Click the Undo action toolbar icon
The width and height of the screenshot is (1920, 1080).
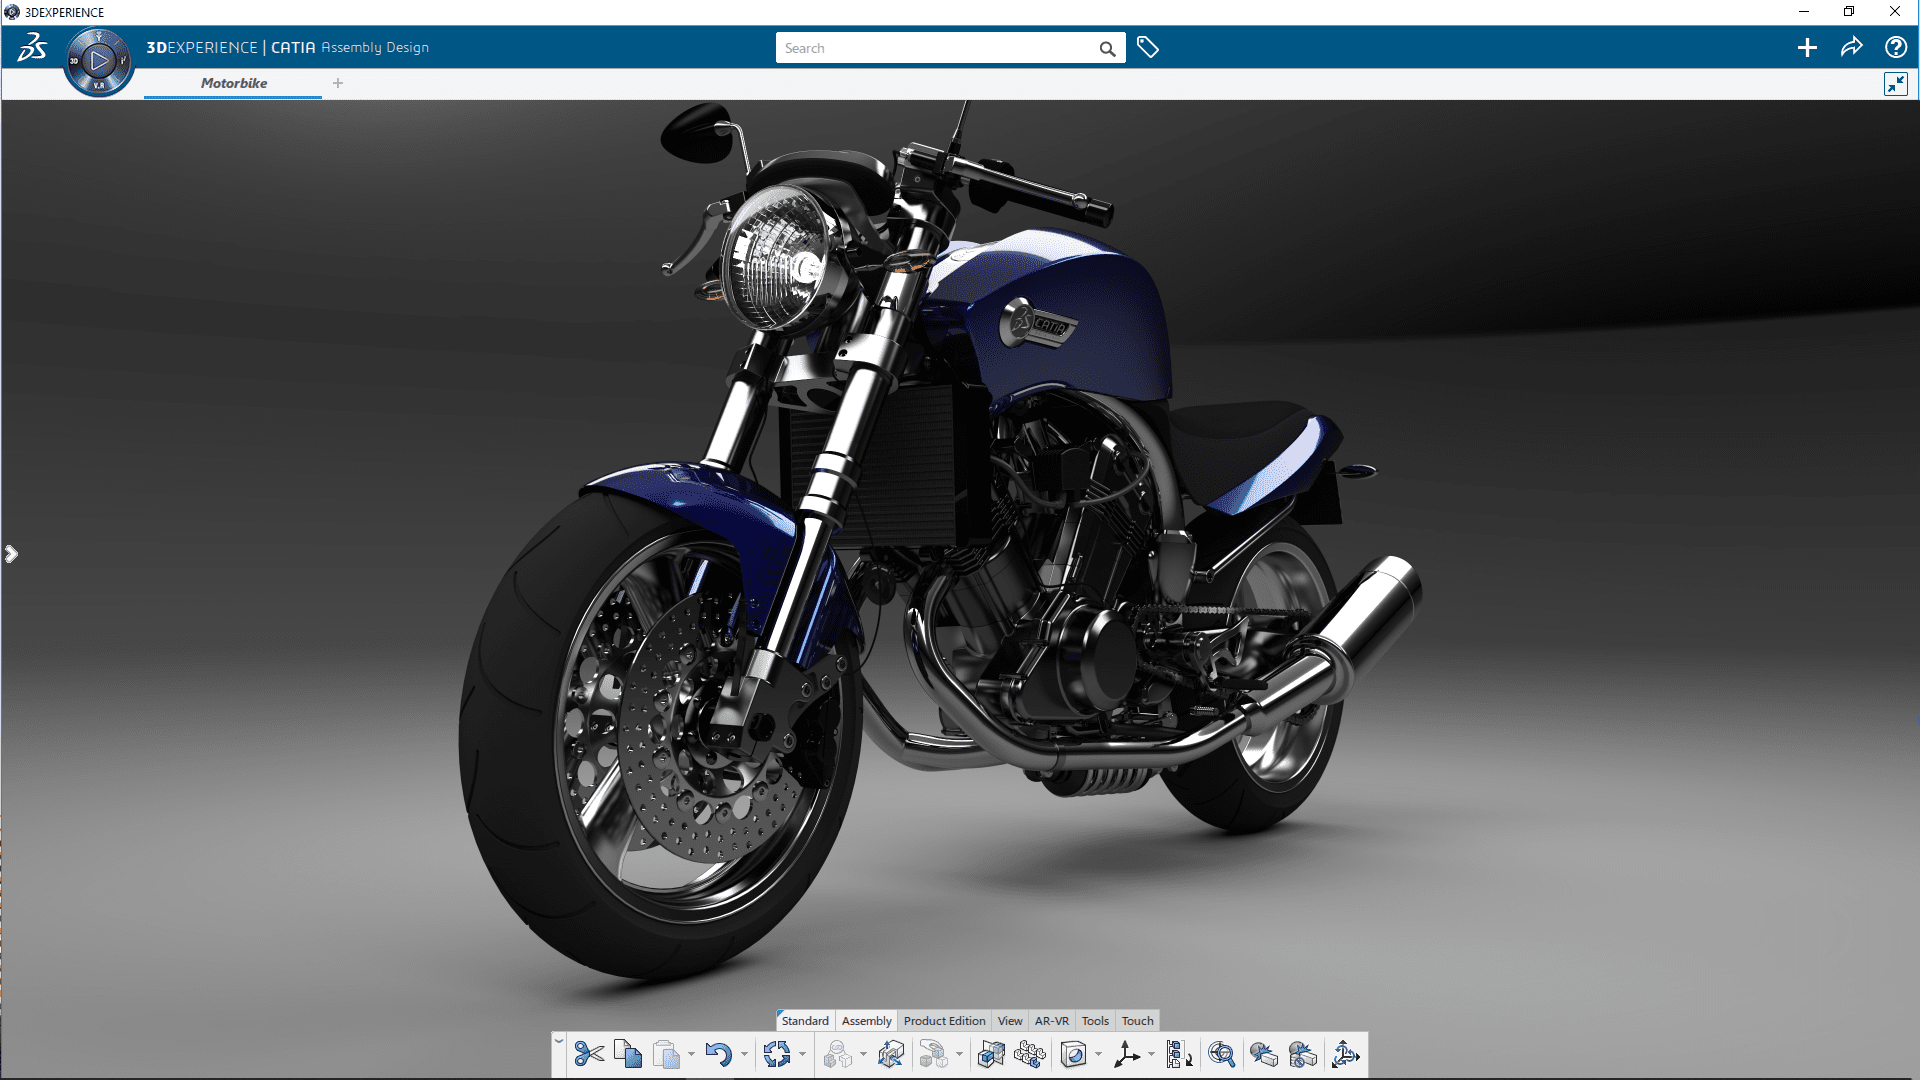pyautogui.click(x=719, y=1054)
